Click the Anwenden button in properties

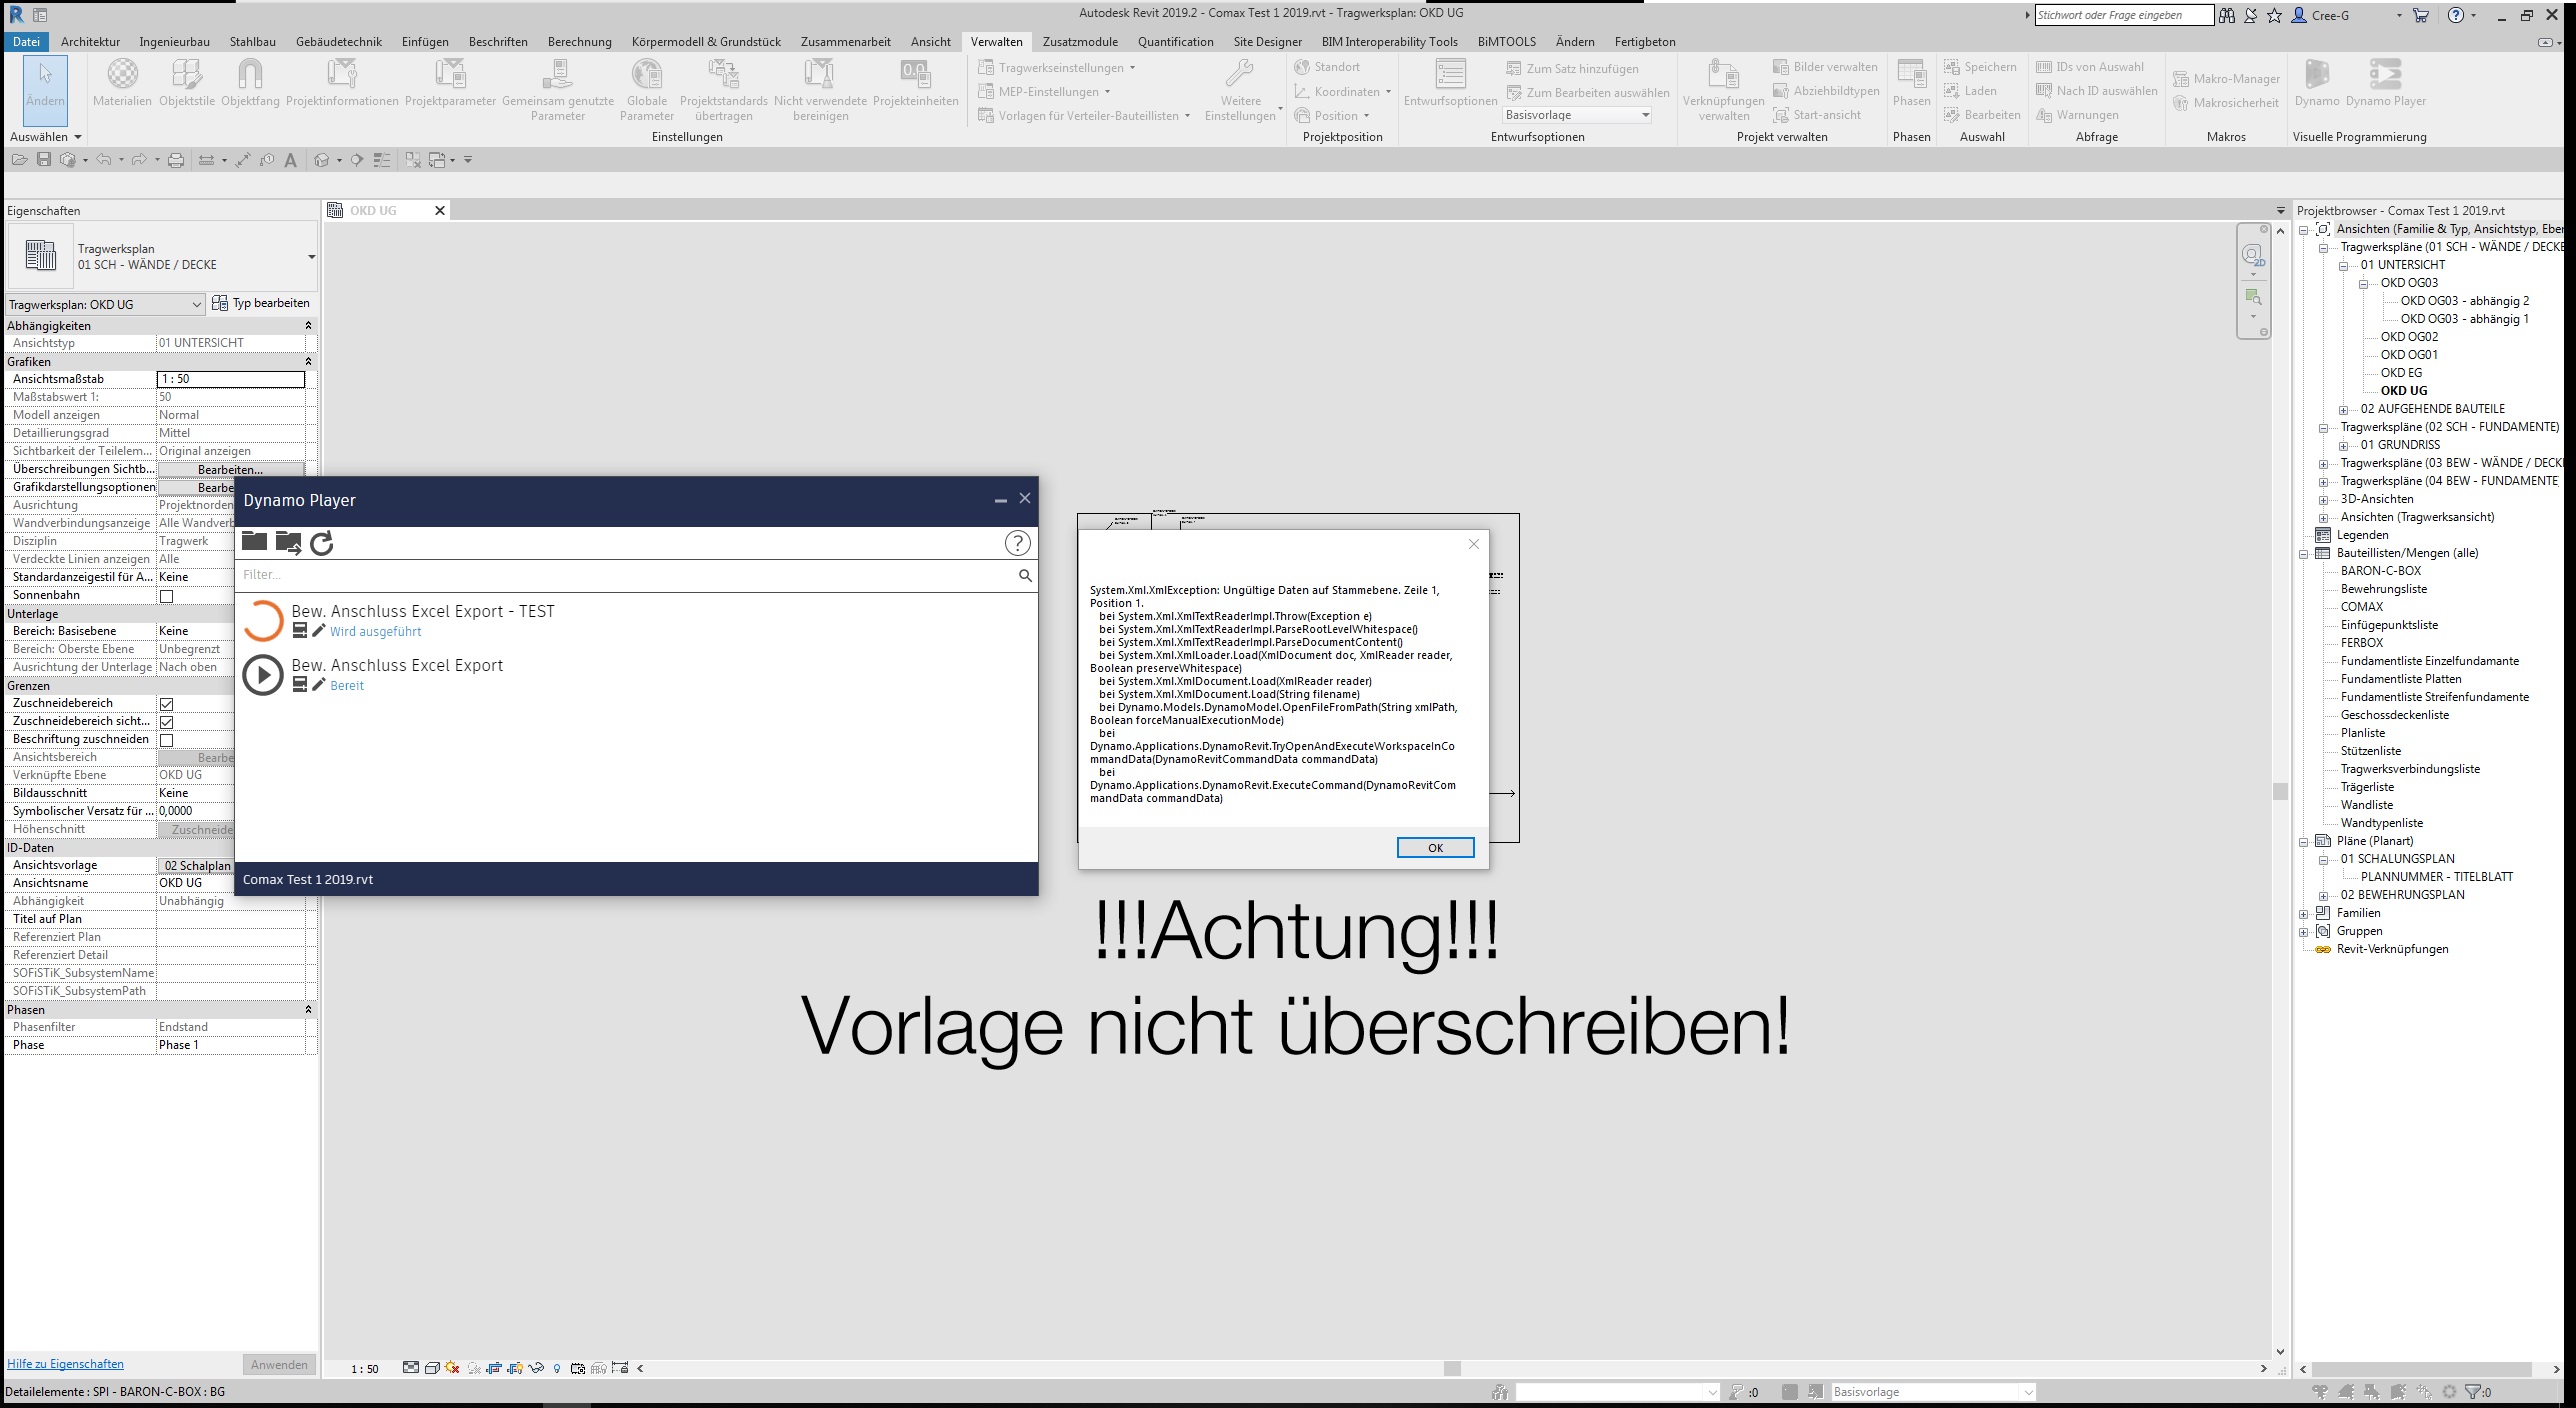point(279,1365)
